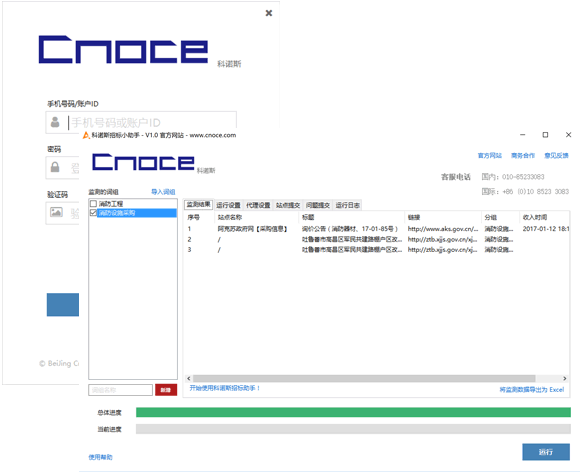Check the 消防工程 word group checkbox

(x=93, y=204)
